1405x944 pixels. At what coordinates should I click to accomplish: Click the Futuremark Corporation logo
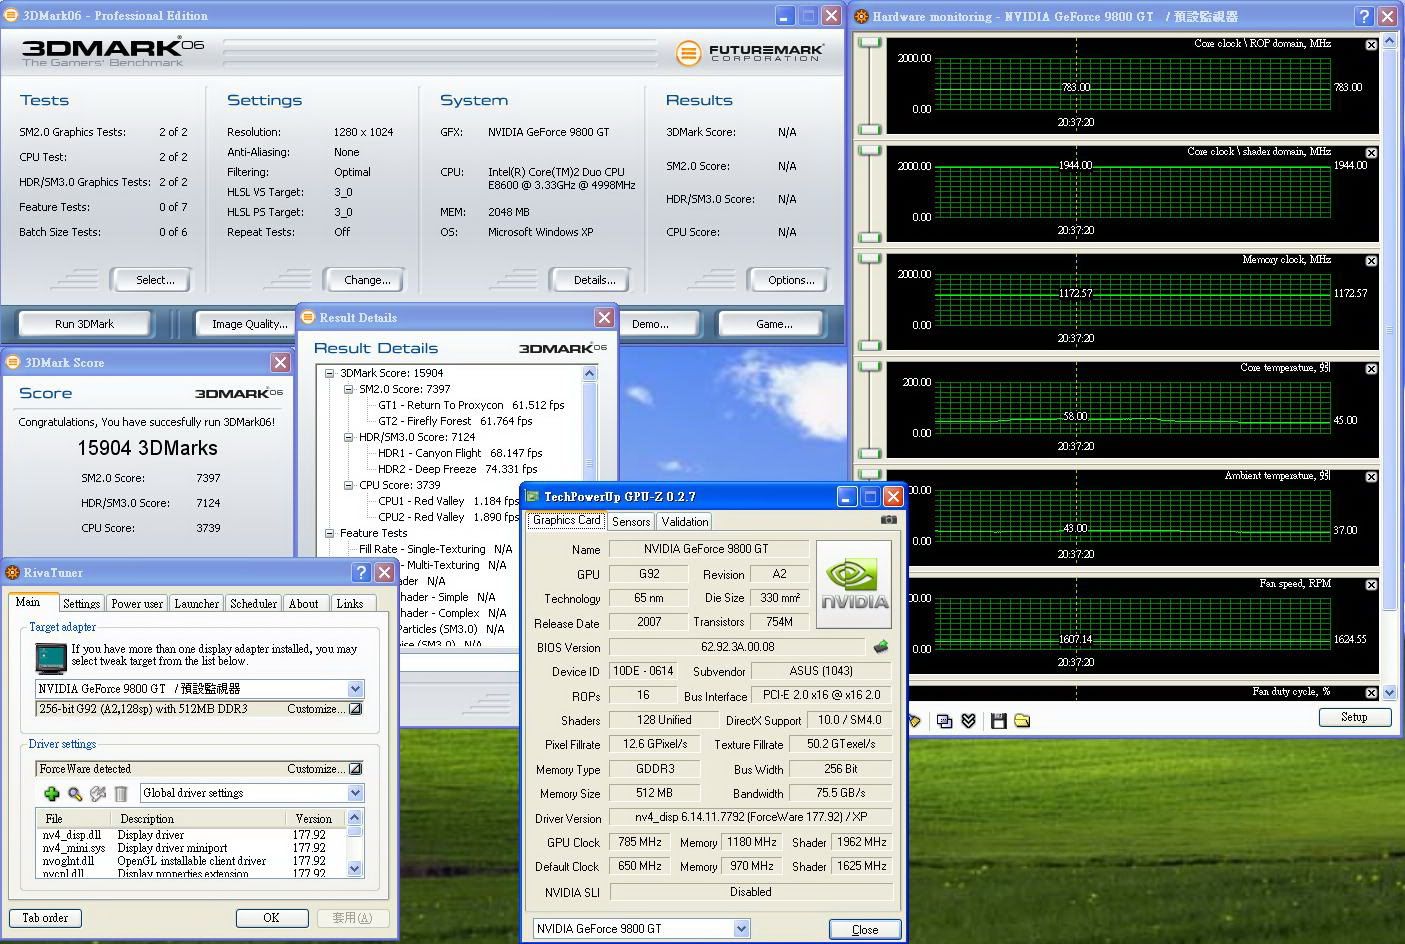click(750, 53)
